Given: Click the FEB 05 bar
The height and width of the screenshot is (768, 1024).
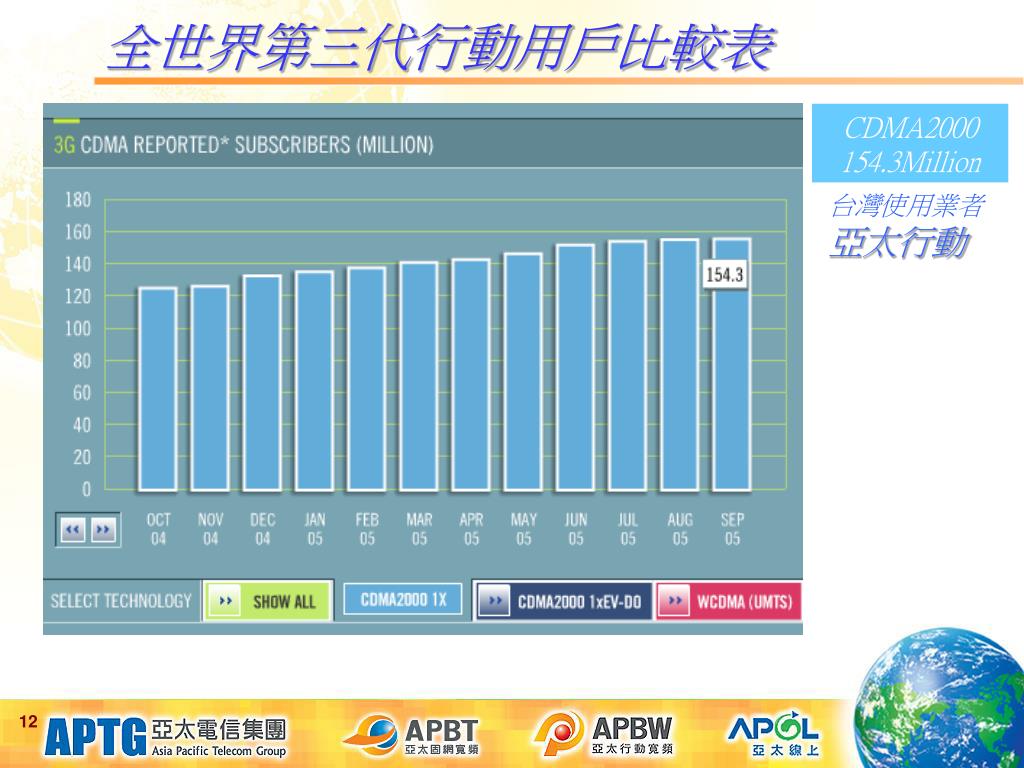Looking at the screenshot, I should click(367, 379).
